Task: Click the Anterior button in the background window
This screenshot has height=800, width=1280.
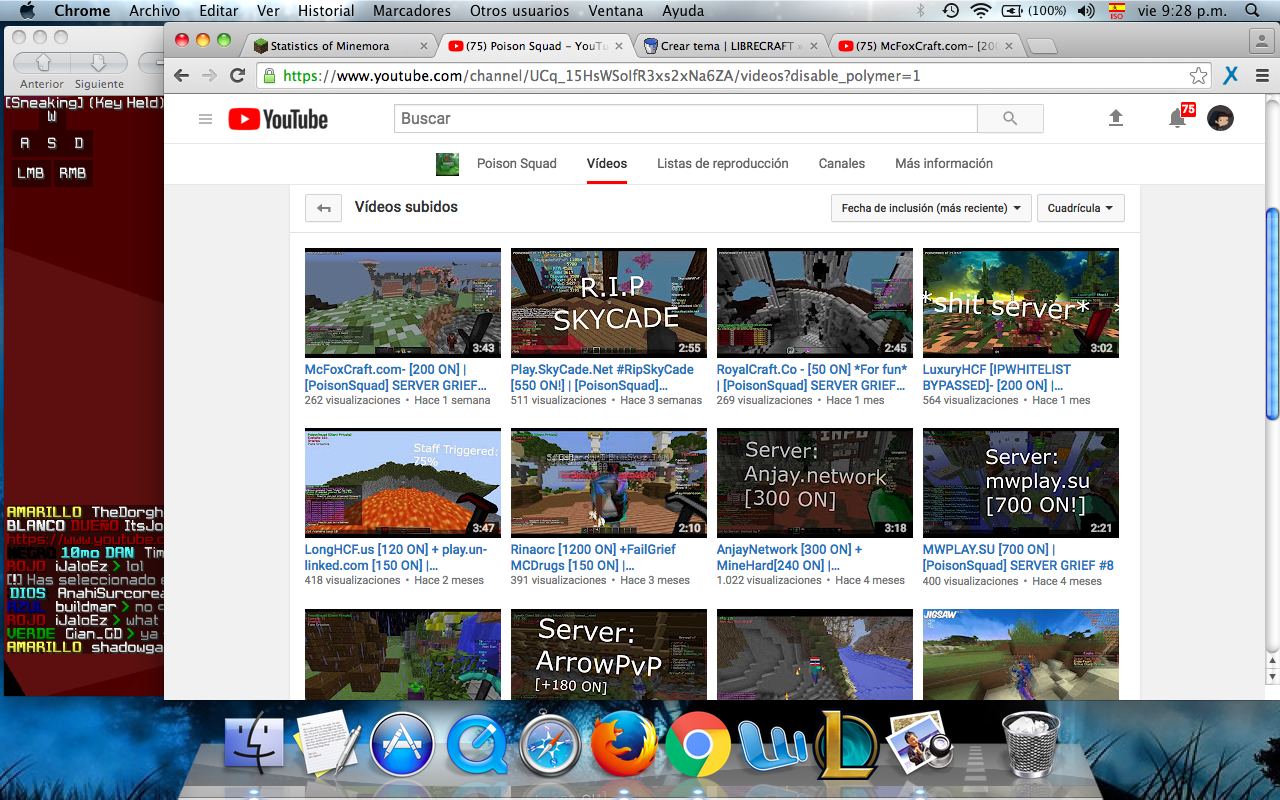Action: point(43,63)
